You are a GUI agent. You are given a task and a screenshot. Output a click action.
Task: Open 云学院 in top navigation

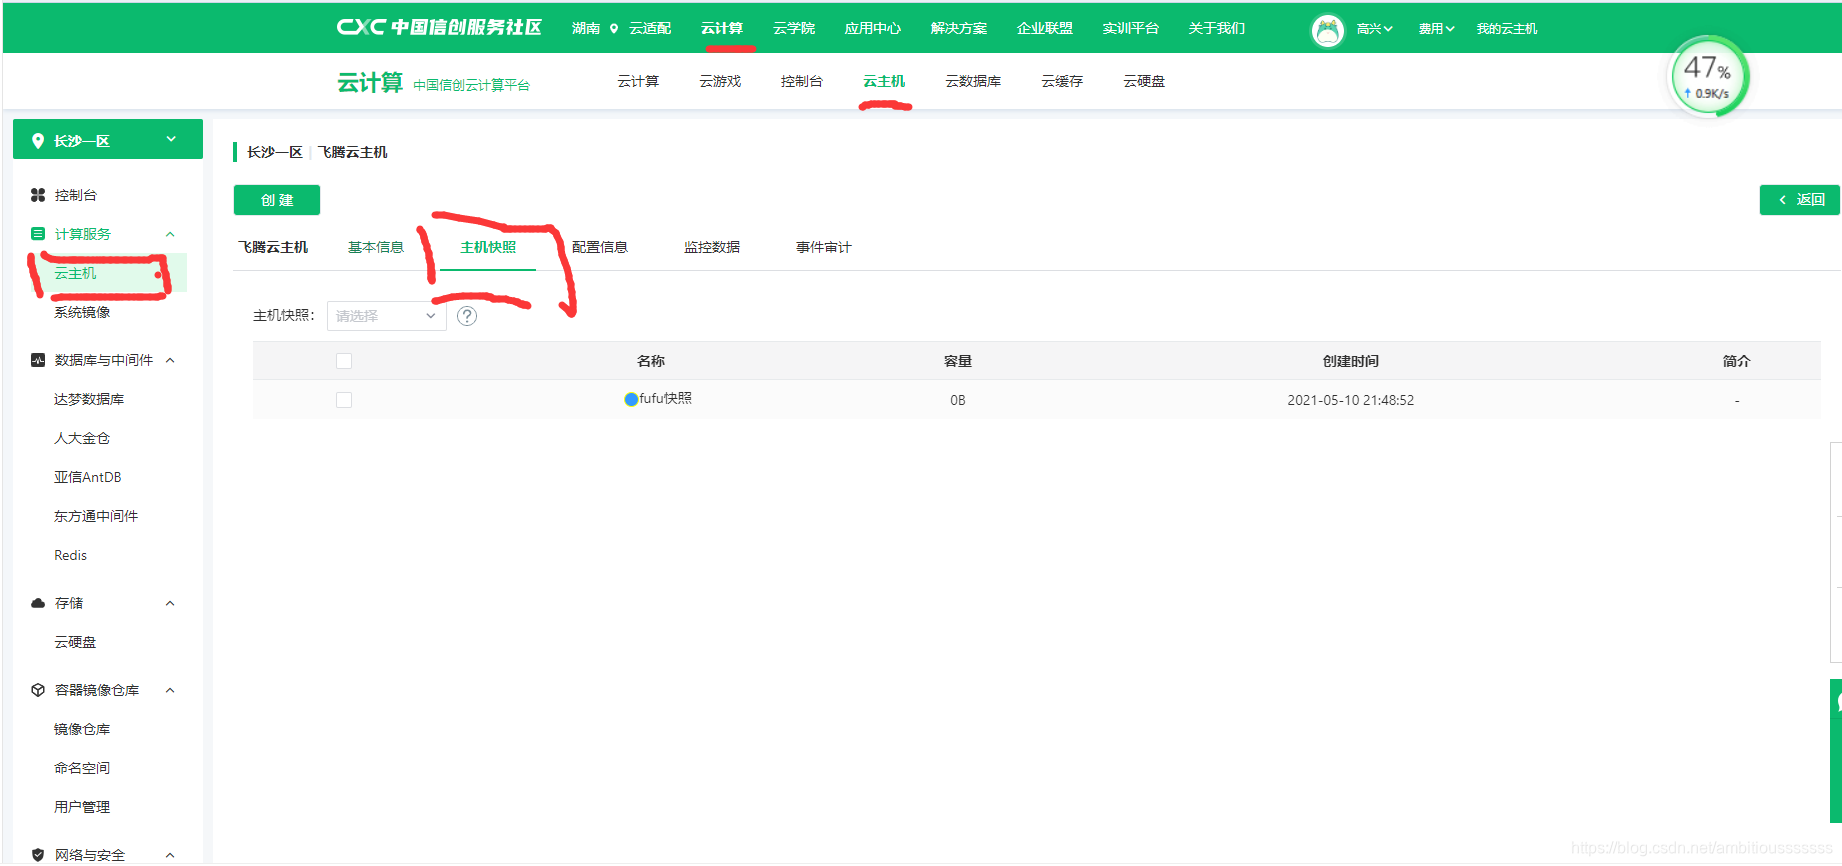point(794,28)
